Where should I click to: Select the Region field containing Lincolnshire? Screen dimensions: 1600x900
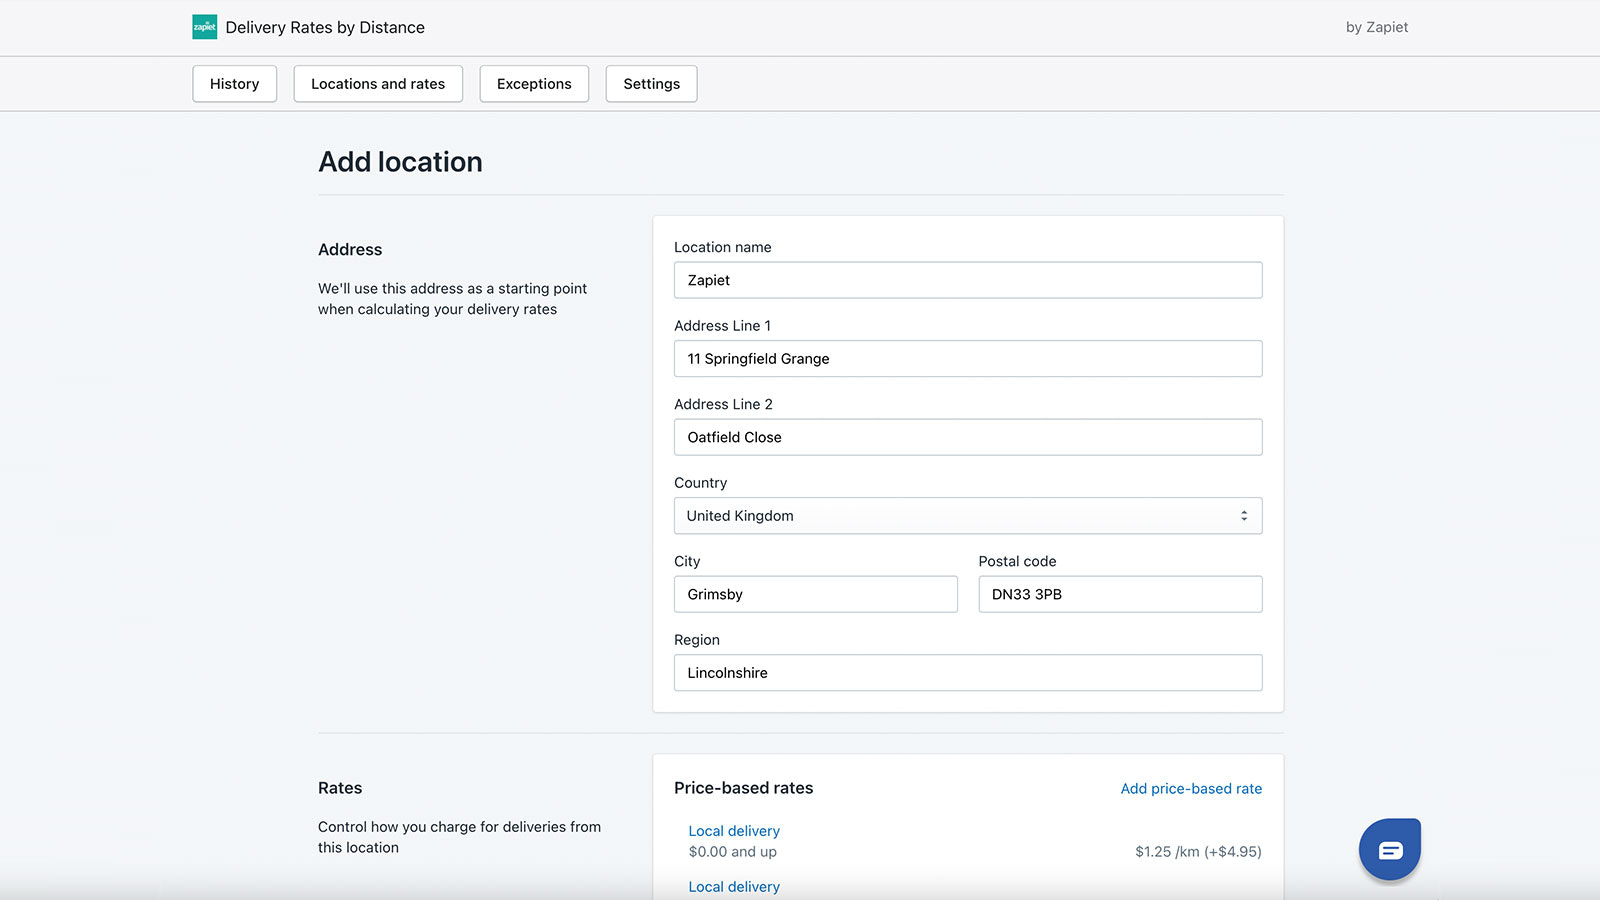pos(968,673)
